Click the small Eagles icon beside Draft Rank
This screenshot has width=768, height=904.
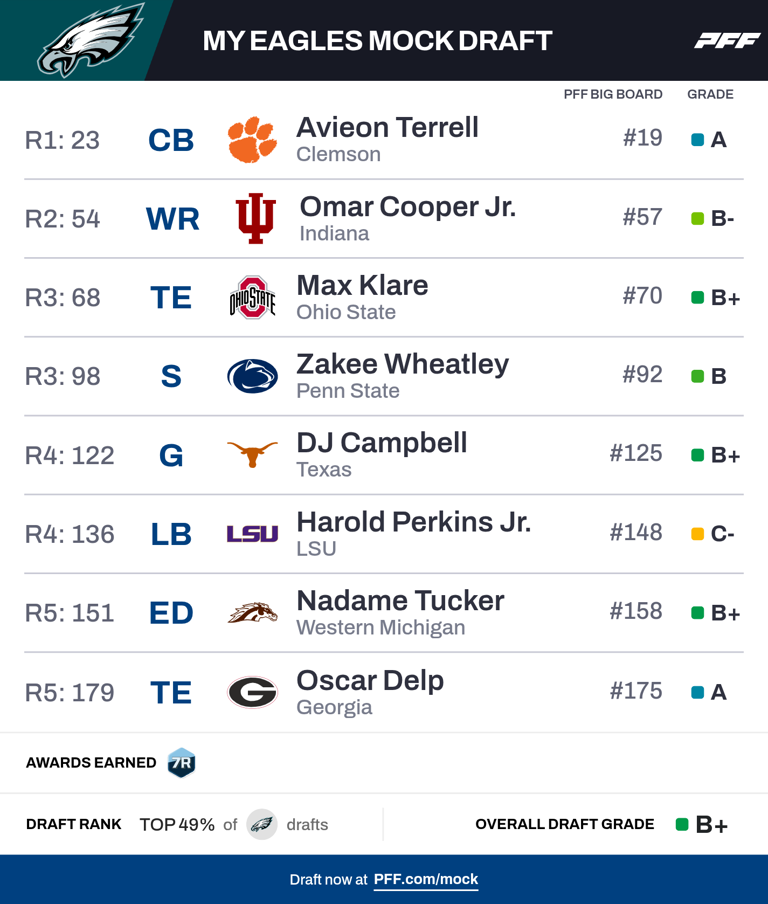pos(262,824)
